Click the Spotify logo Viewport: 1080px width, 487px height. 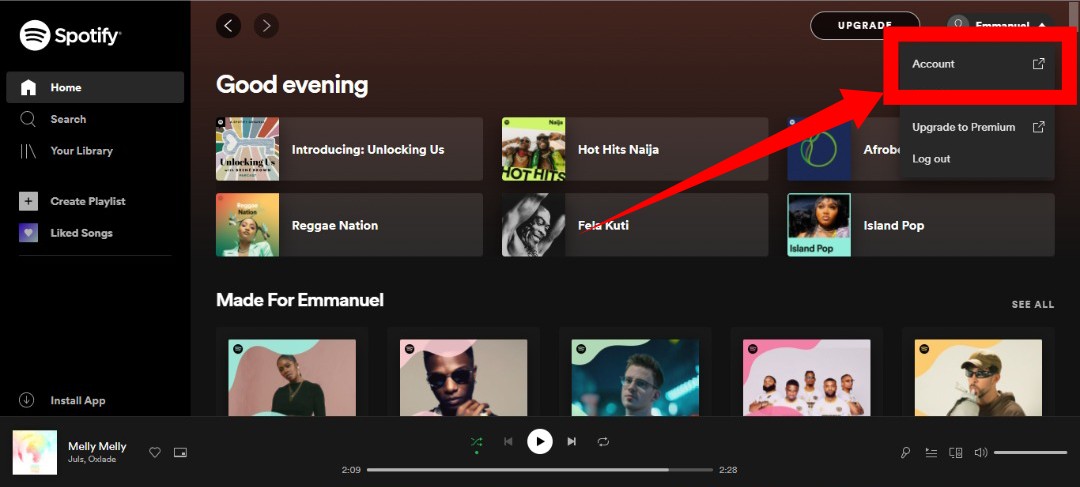(x=70, y=35)
